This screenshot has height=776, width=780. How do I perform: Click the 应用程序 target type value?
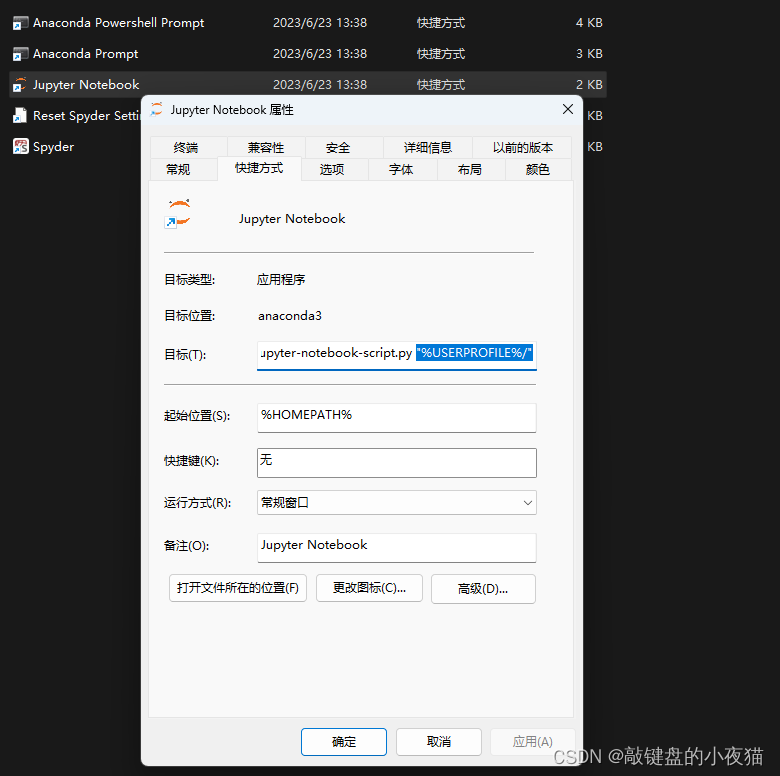281,280
